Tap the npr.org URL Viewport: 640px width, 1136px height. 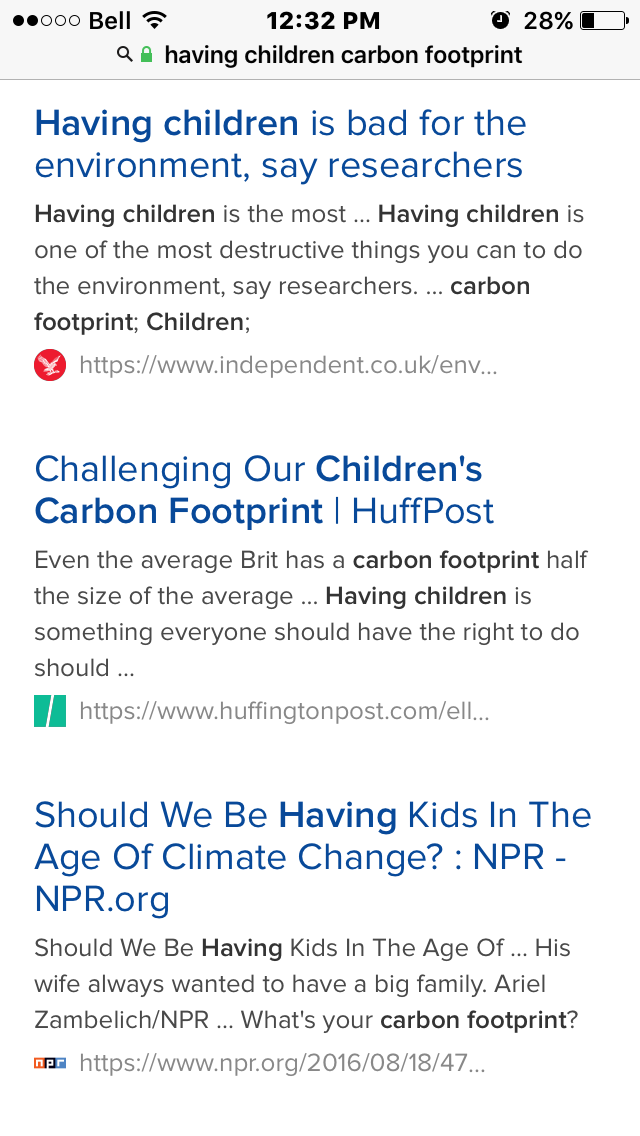(x=282, y=1064)
